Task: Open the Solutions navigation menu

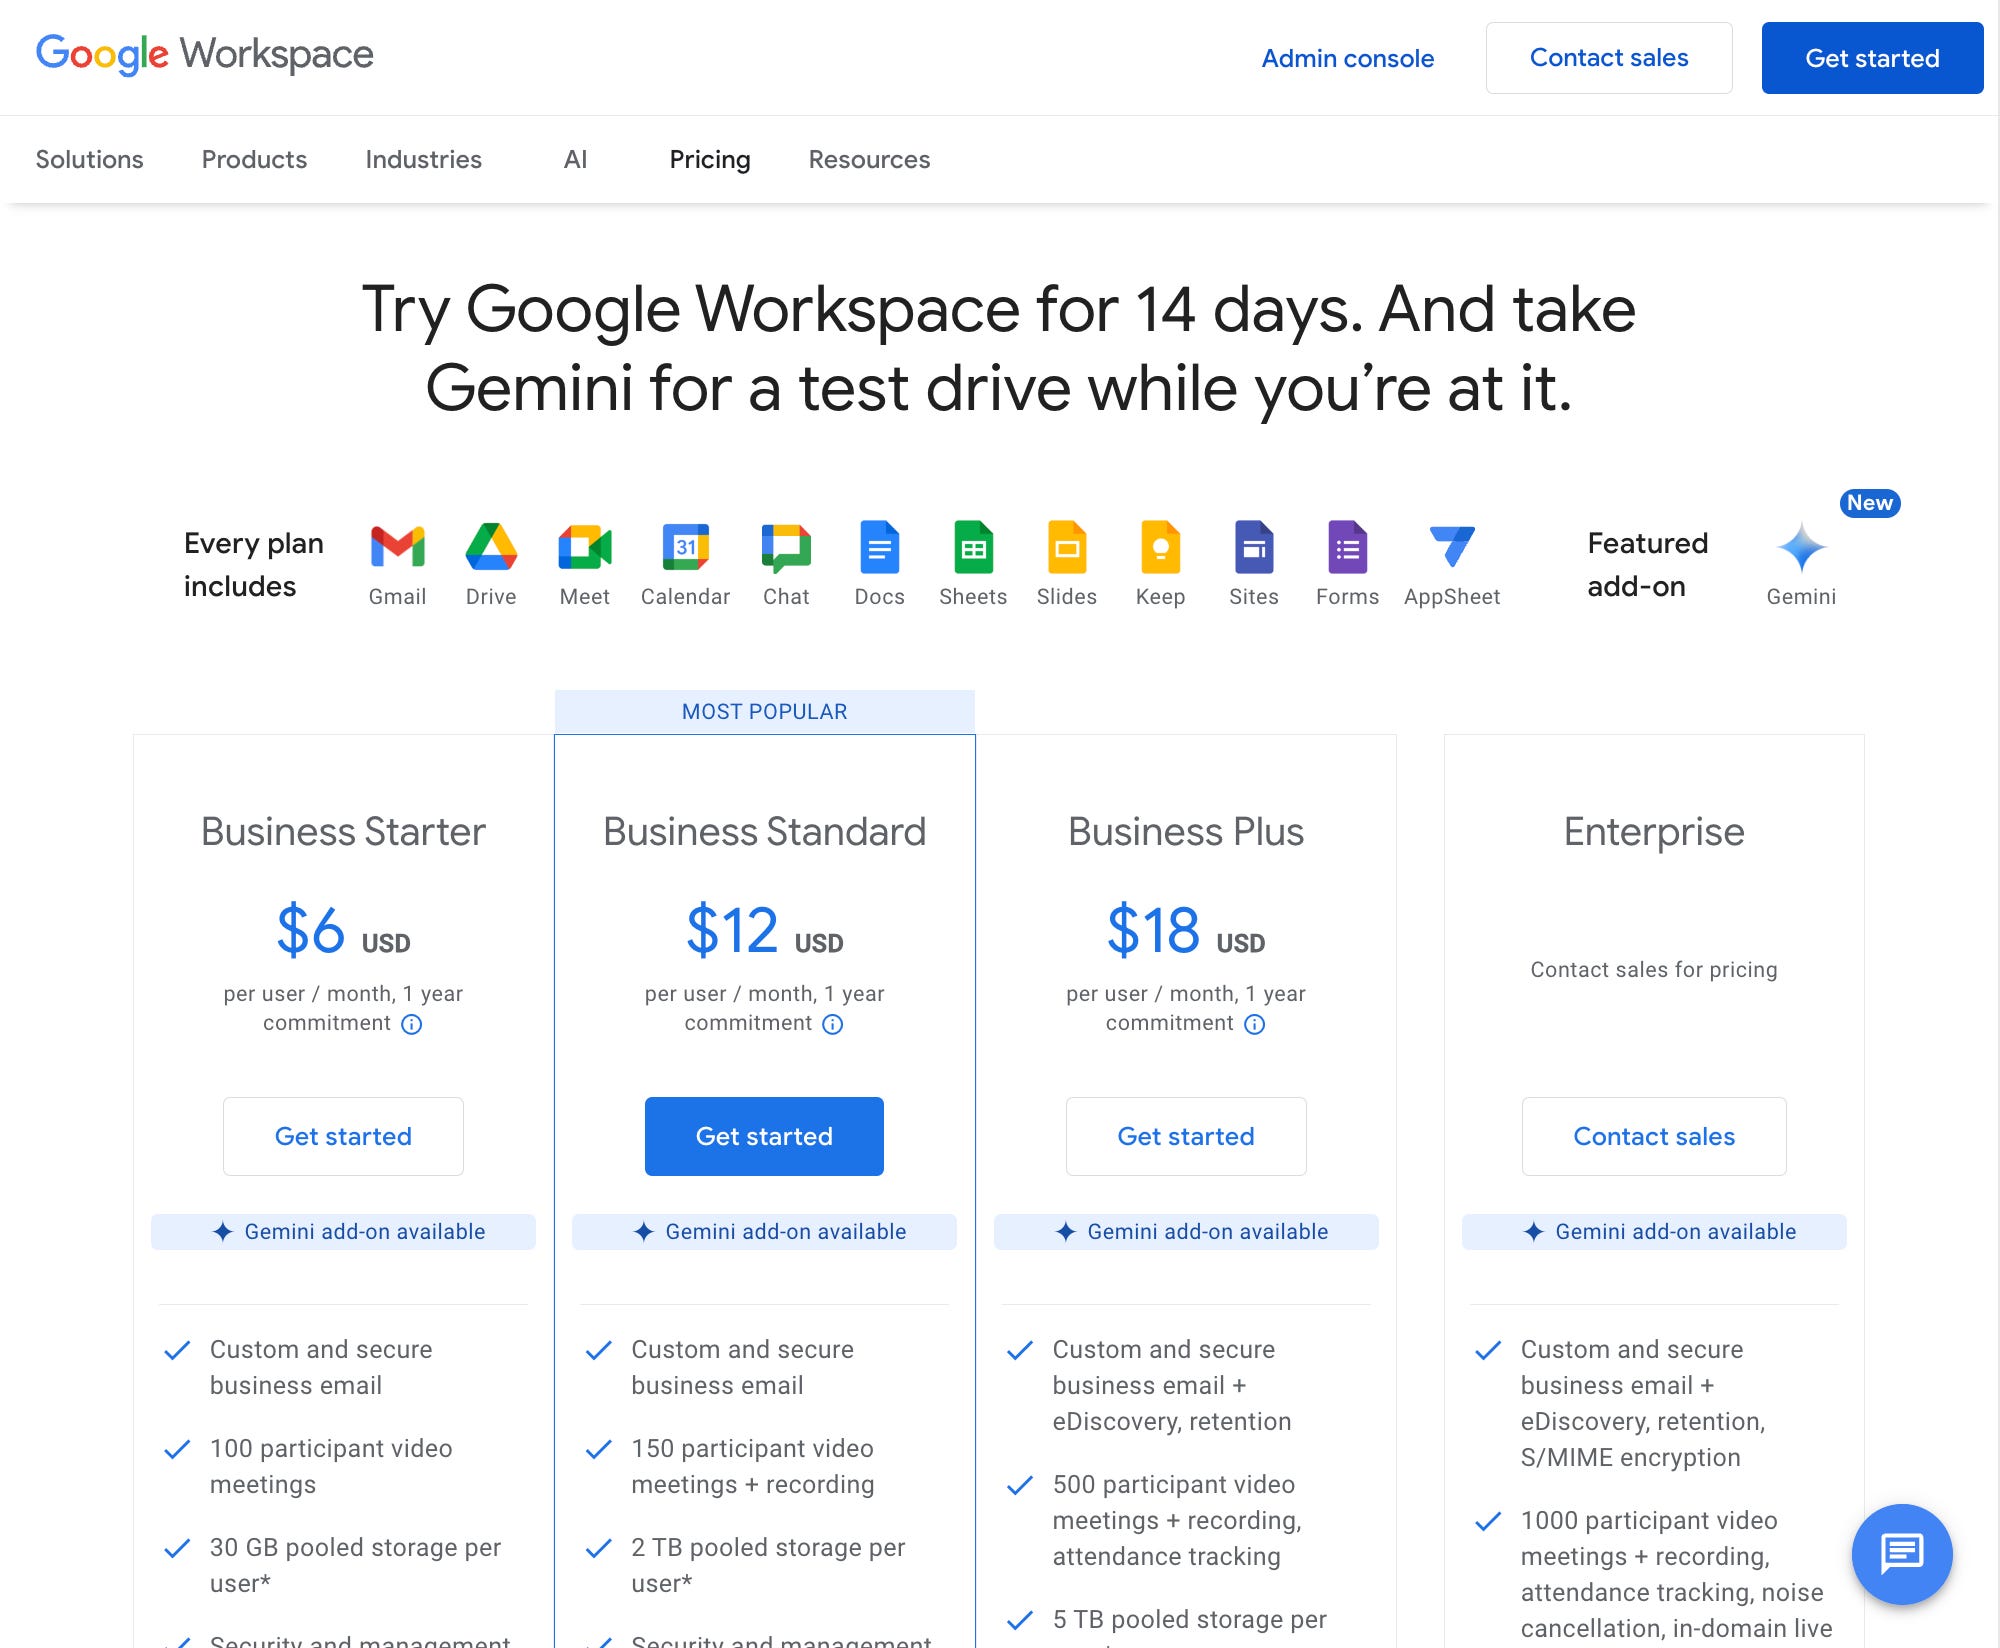Action: 89,160
